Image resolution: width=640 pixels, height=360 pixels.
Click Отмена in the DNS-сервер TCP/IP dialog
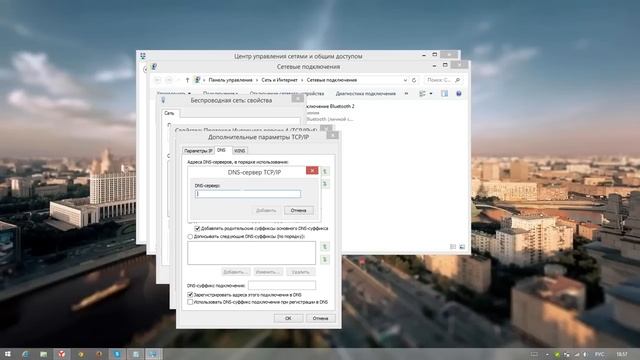point(298,211)
